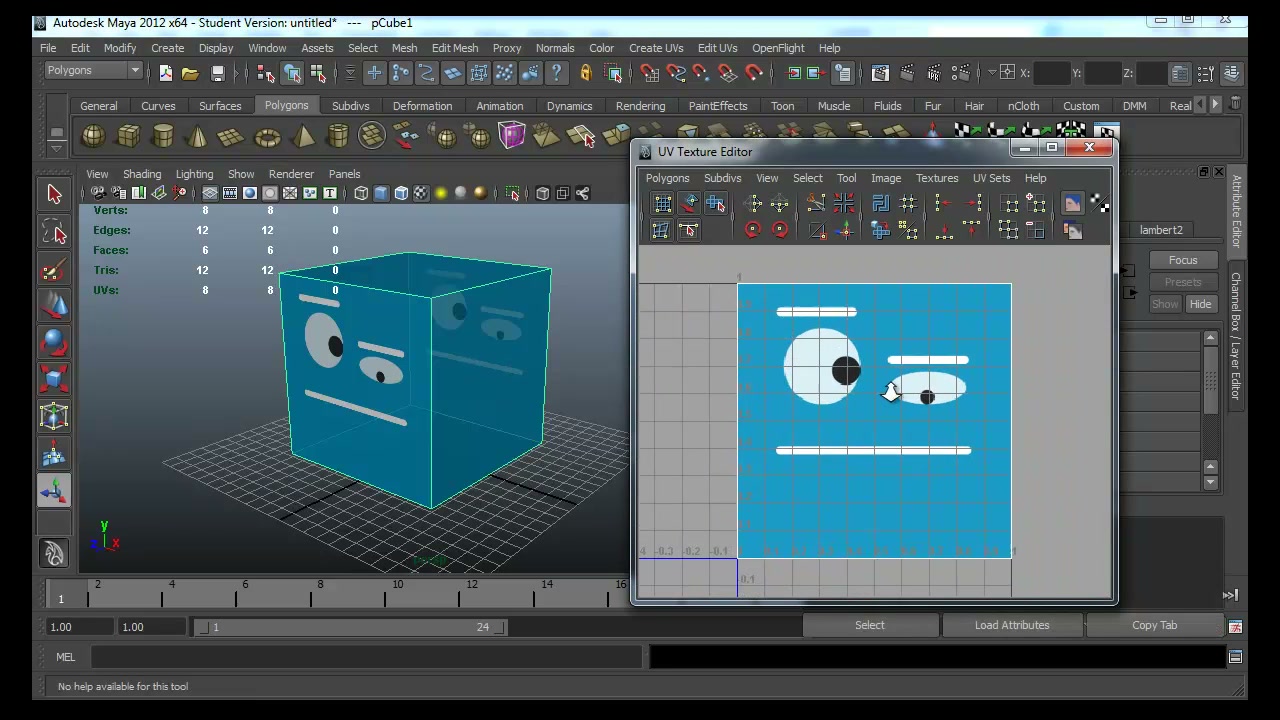1280x720 pixels.
Task: Switch to the Deformation shelf tab
Action: click(422, 106)
